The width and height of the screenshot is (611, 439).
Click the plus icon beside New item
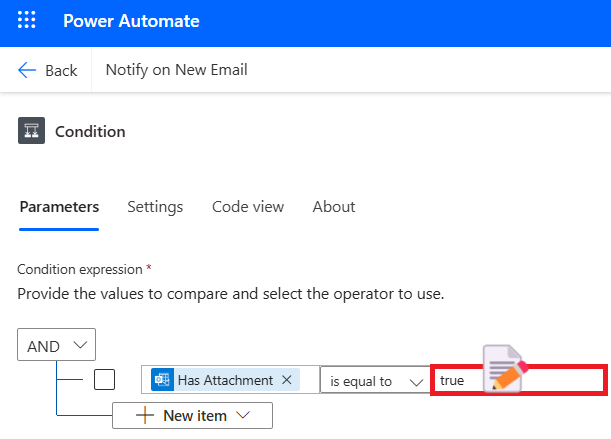147,415
